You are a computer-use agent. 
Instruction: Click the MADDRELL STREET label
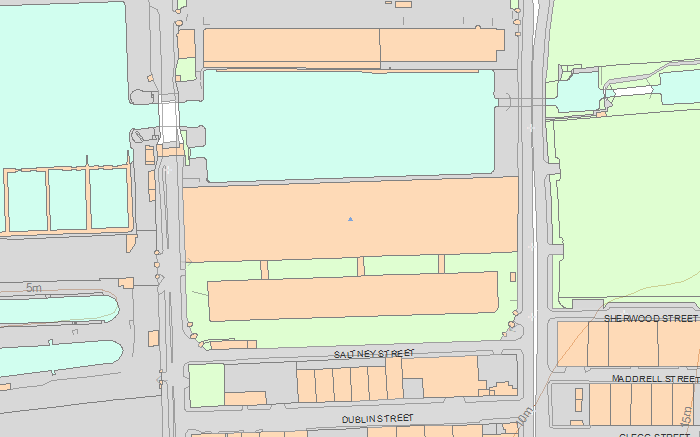coord(655,379)
